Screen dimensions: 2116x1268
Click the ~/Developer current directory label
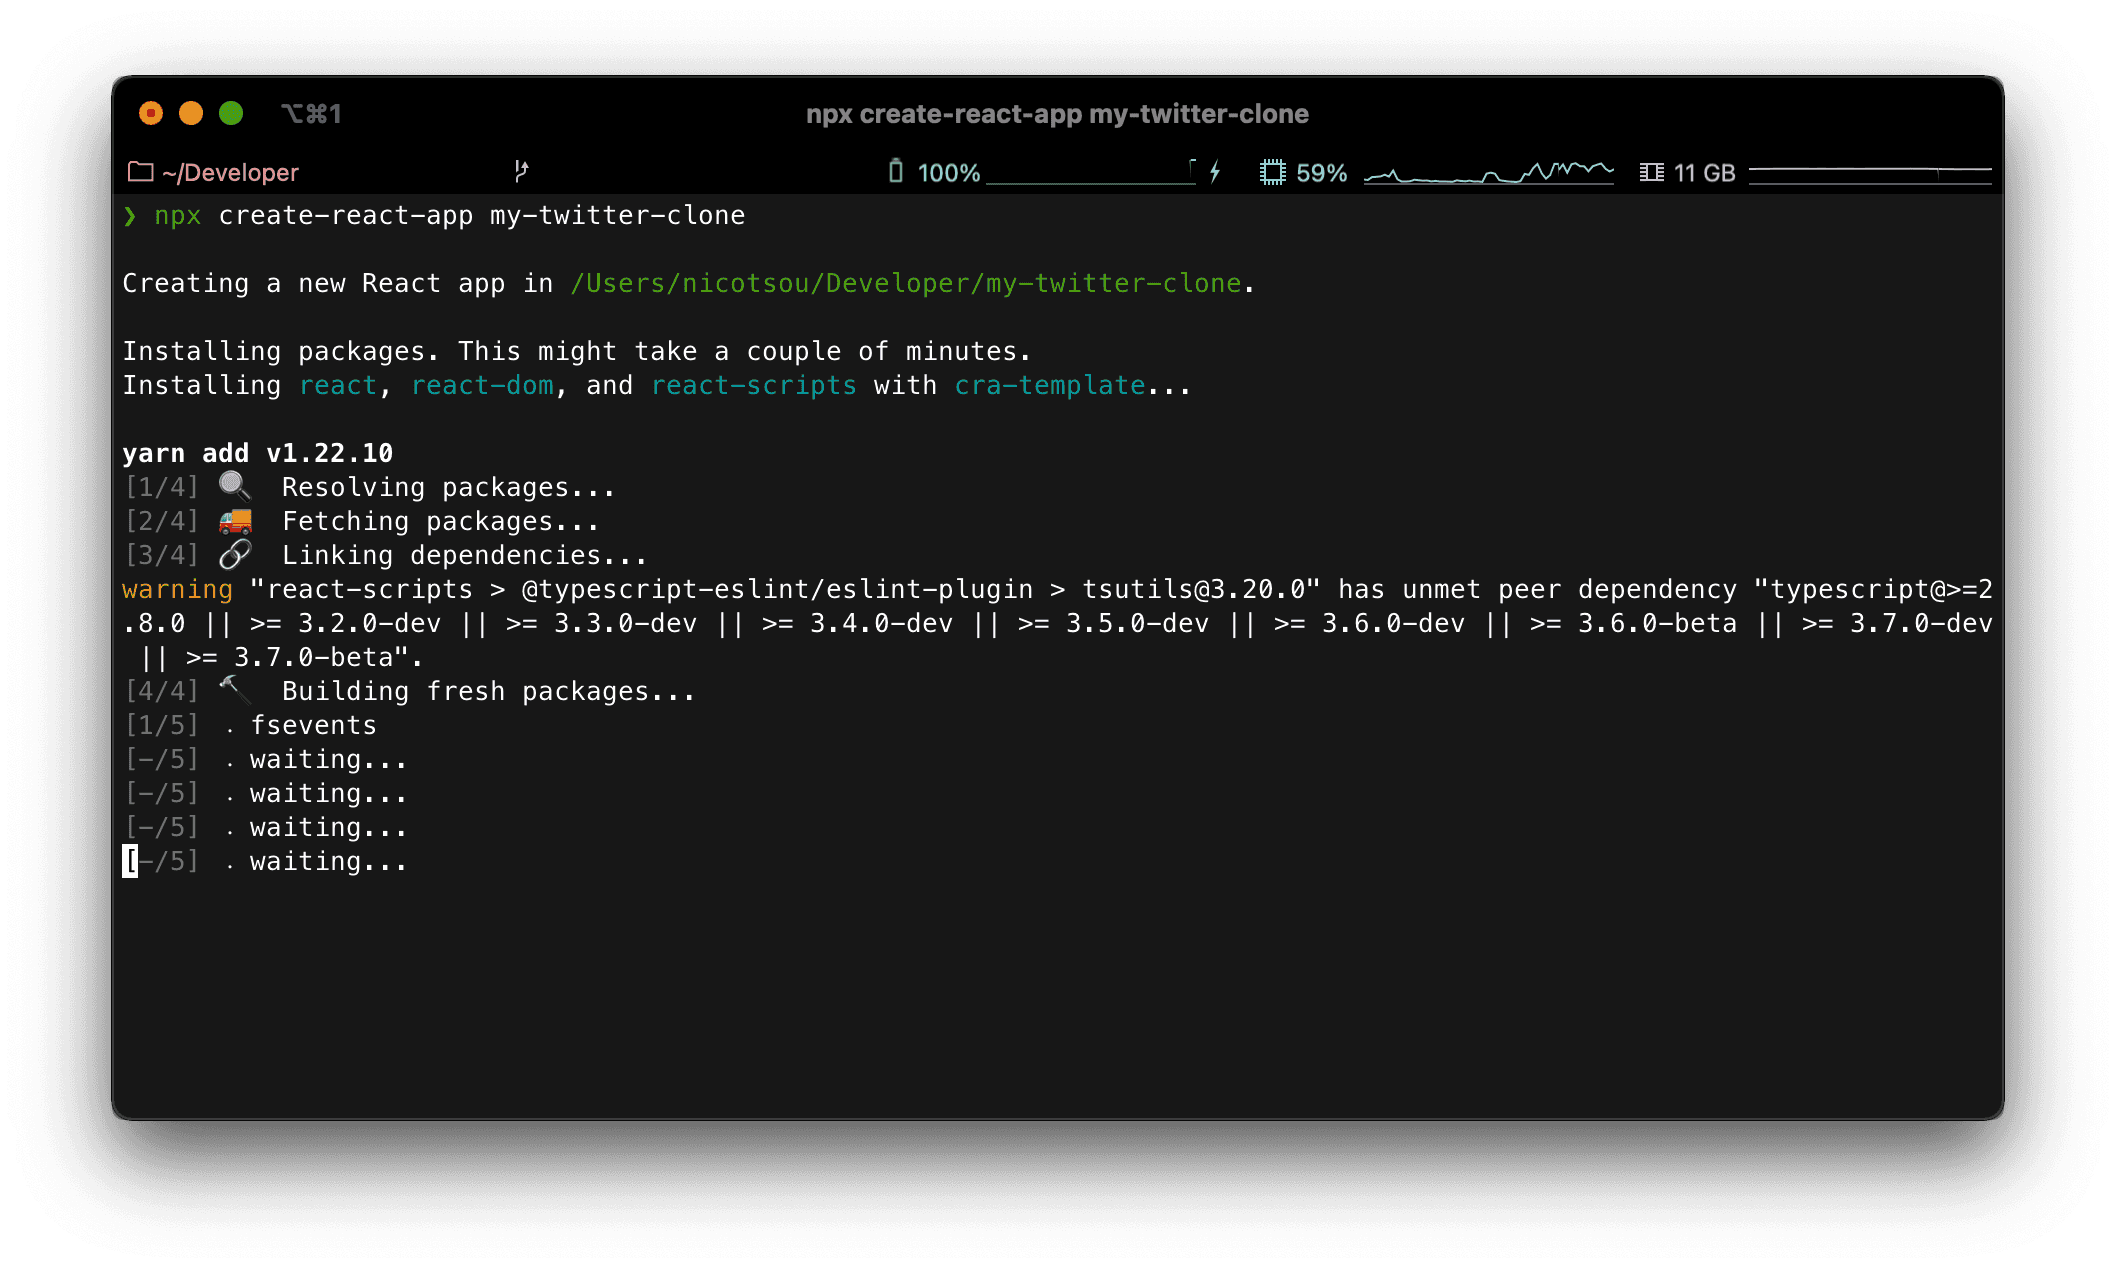230,173
